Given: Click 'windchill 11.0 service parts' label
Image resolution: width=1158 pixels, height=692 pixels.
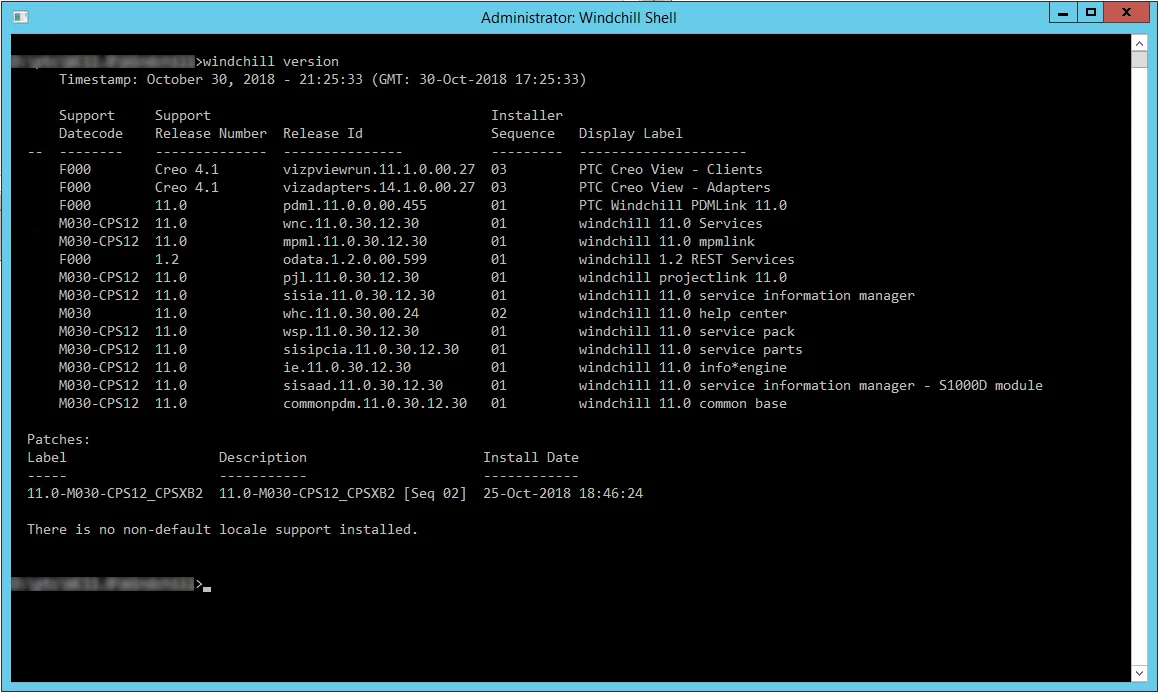Looking at the screenshot, I should 690,349.
